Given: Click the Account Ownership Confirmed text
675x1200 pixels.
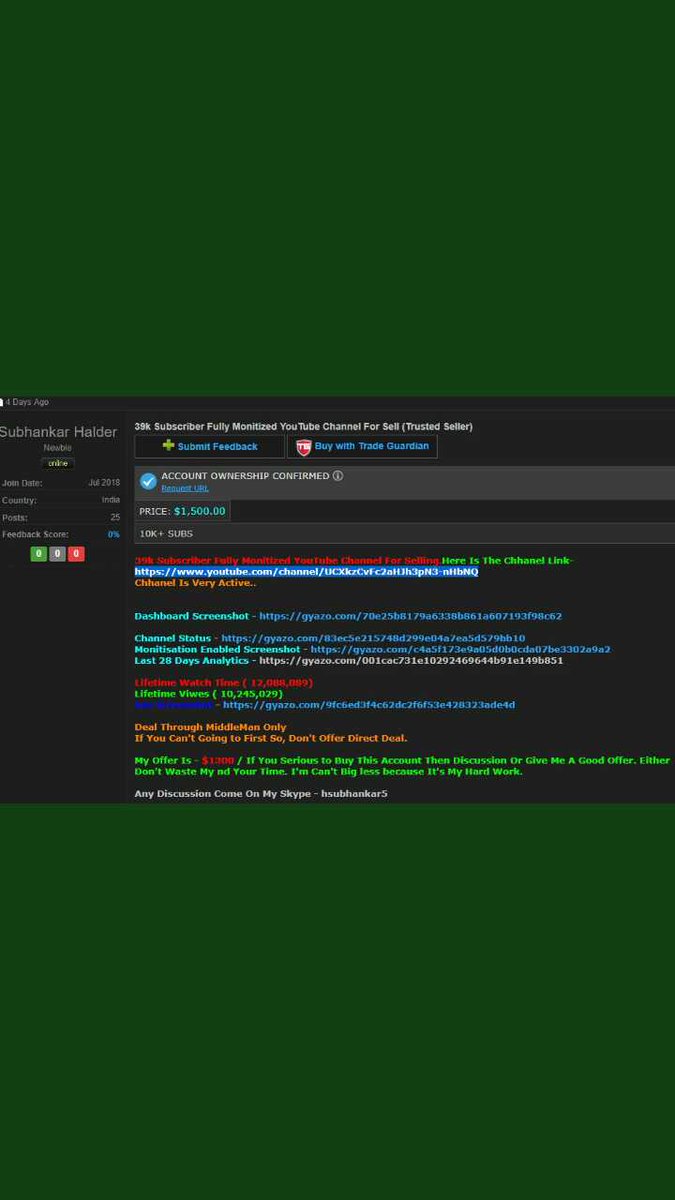Looking at the screenshot, I should click(x=245, y=476).
